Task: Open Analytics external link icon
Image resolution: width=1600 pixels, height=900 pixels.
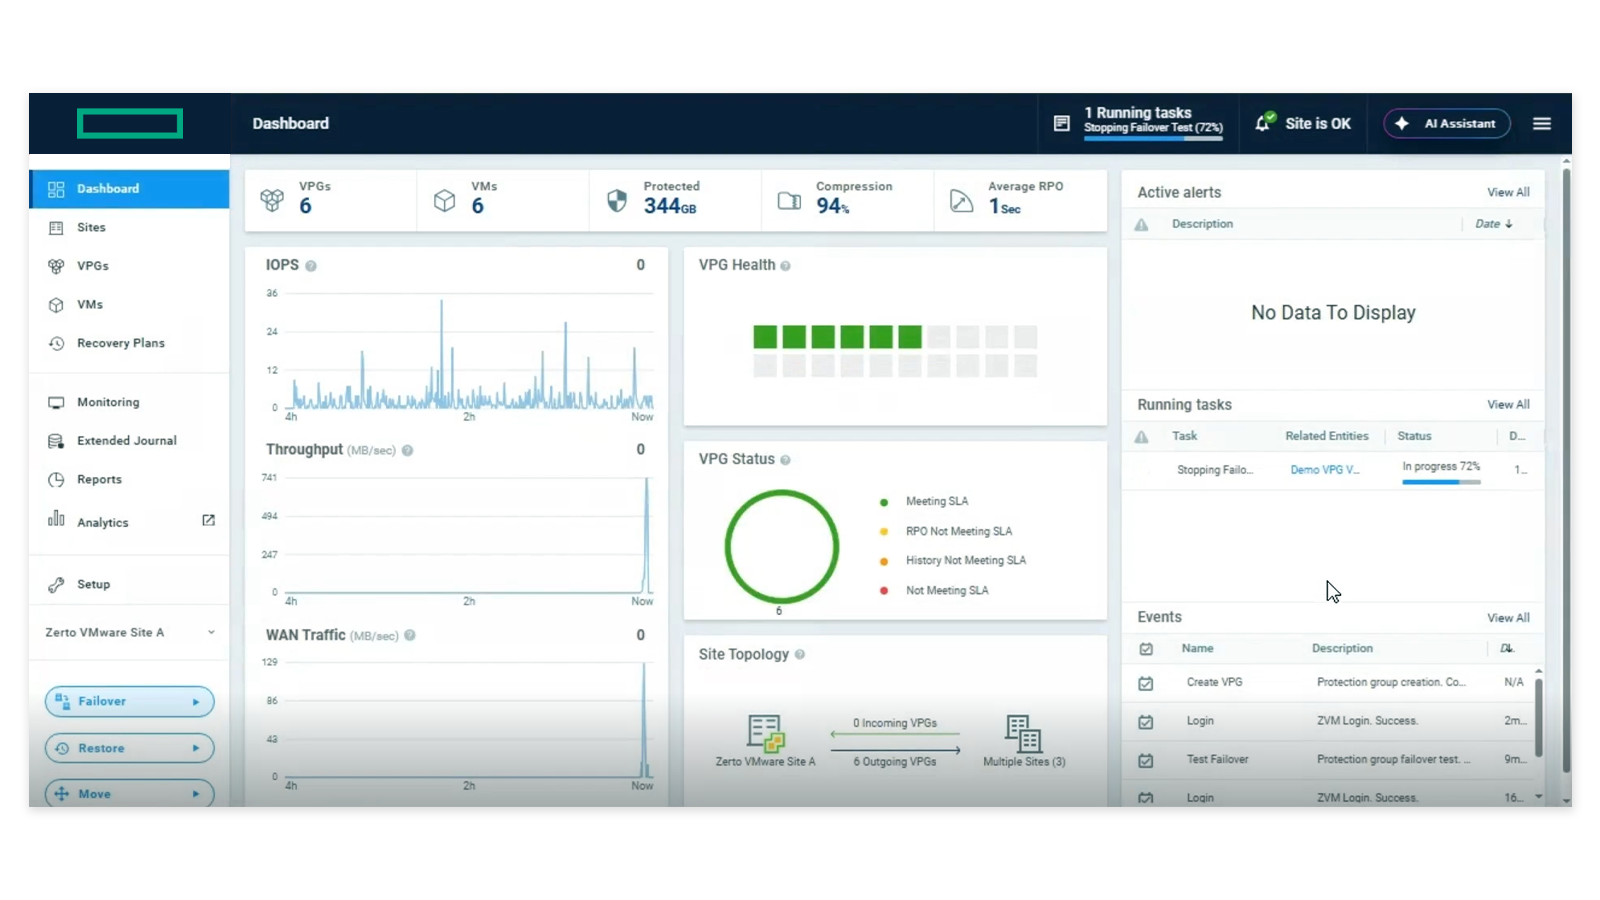Action: pos(208,520)
